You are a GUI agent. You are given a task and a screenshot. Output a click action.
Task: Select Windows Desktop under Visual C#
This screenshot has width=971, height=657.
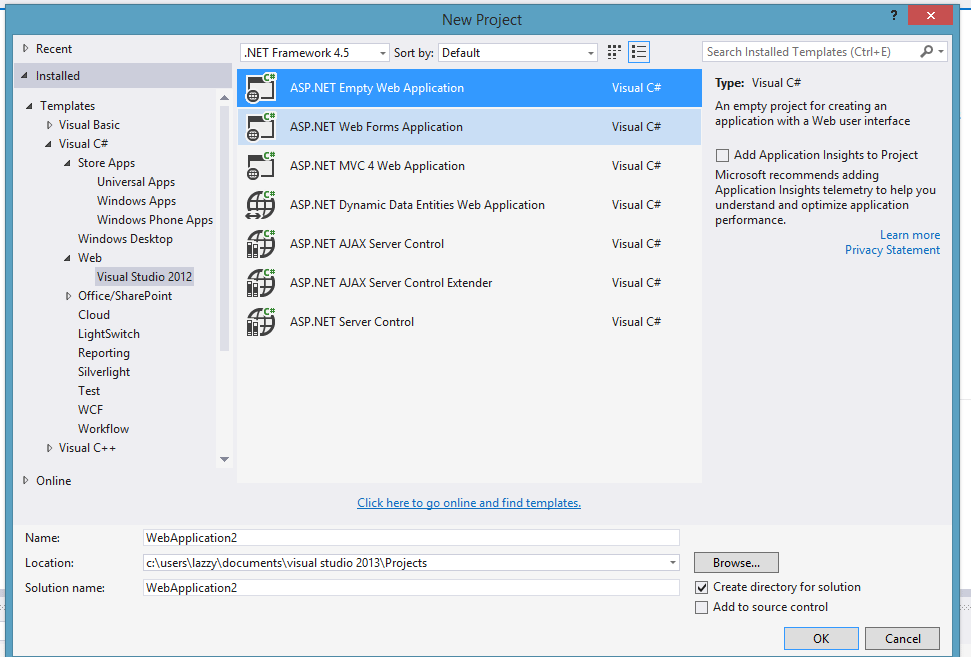coord(125,239)
